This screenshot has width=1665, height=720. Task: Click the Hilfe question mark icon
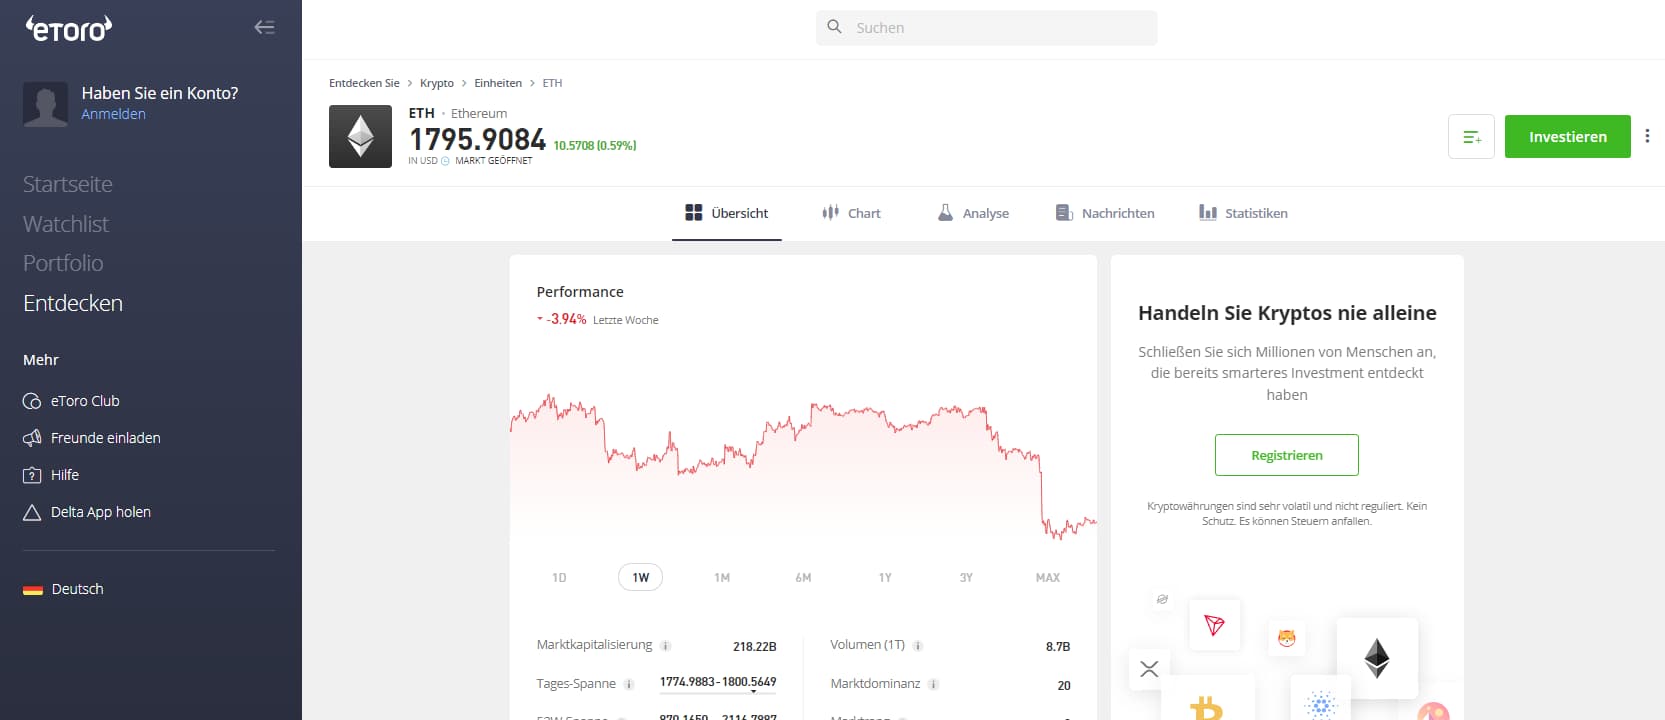pos(32,475)
